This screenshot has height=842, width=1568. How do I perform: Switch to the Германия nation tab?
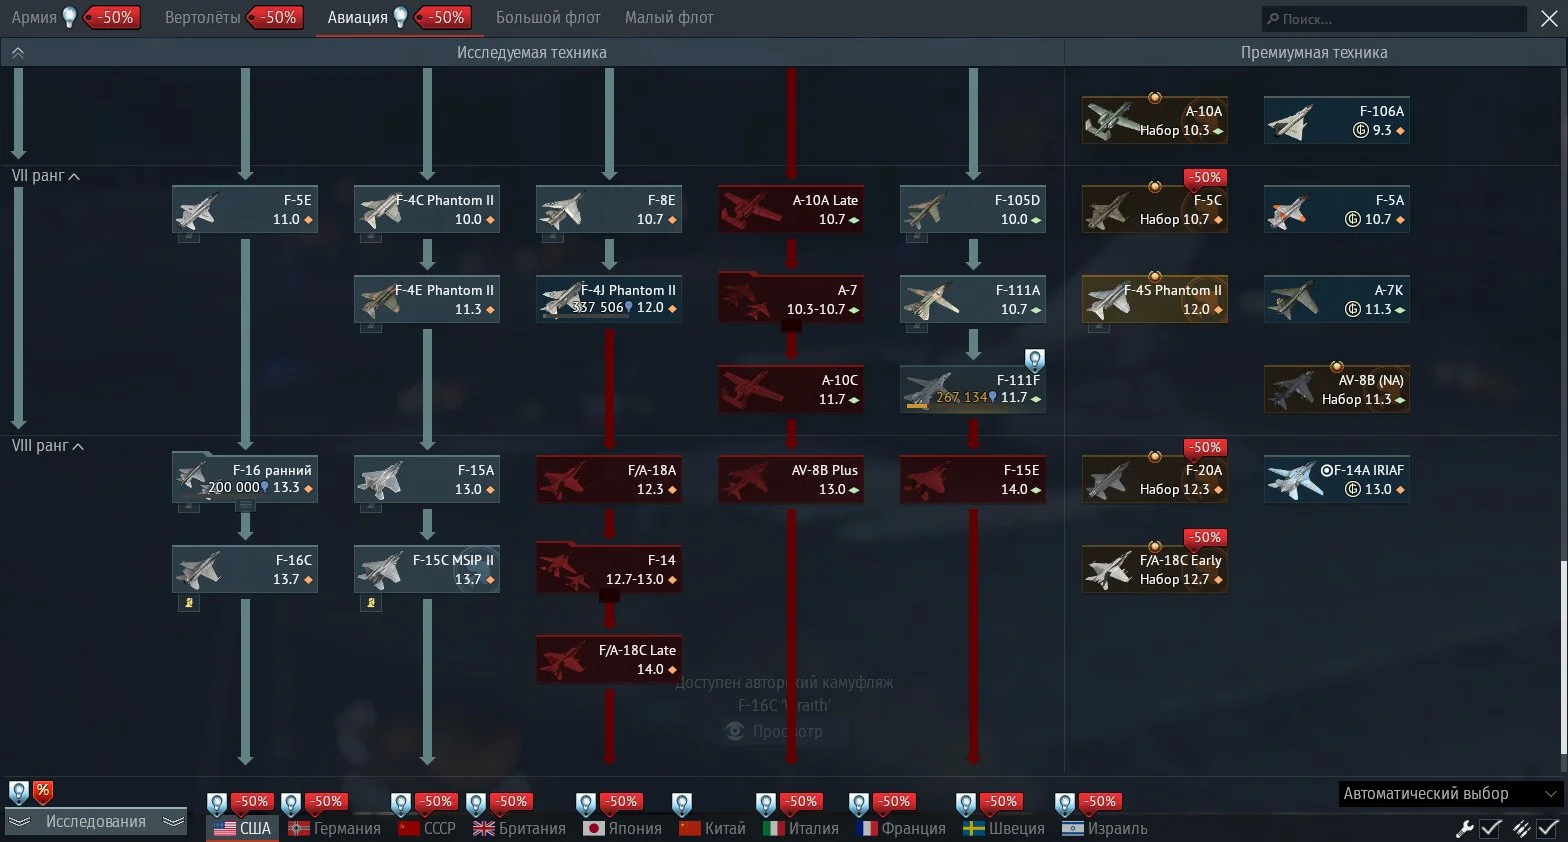[335, 828]
